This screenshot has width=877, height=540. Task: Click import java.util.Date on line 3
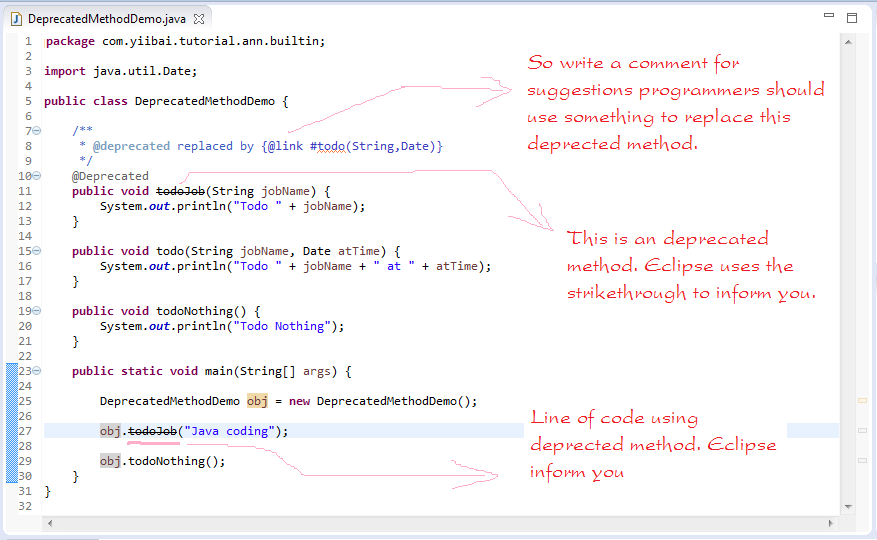pyautogui.click(x=121, y=71)
